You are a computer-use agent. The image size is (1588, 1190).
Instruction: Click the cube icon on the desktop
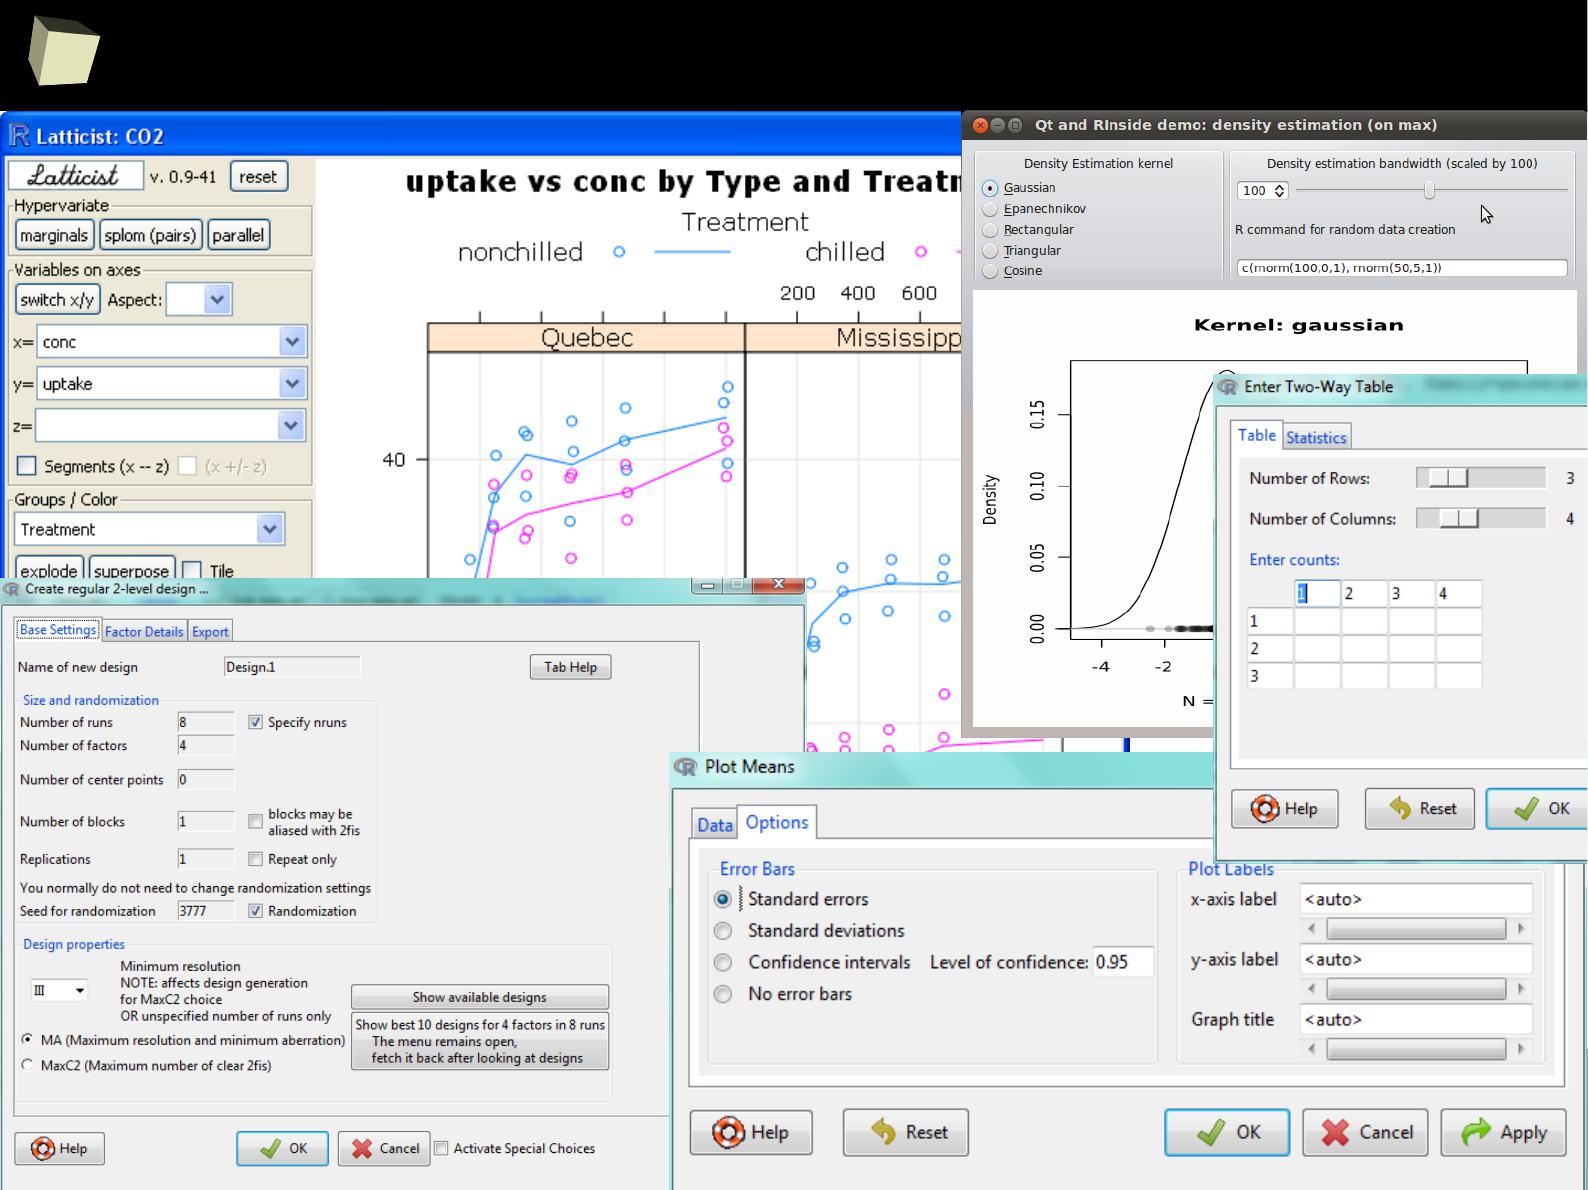[63, 51]
